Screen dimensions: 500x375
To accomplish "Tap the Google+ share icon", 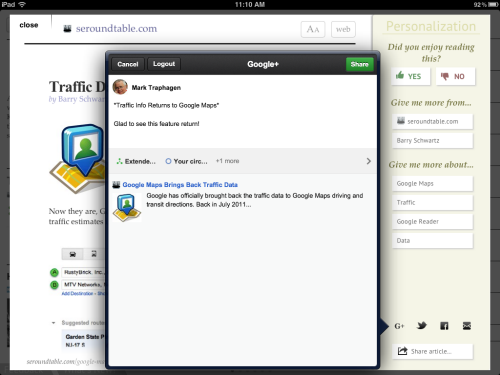I will (x=399, y=326).
